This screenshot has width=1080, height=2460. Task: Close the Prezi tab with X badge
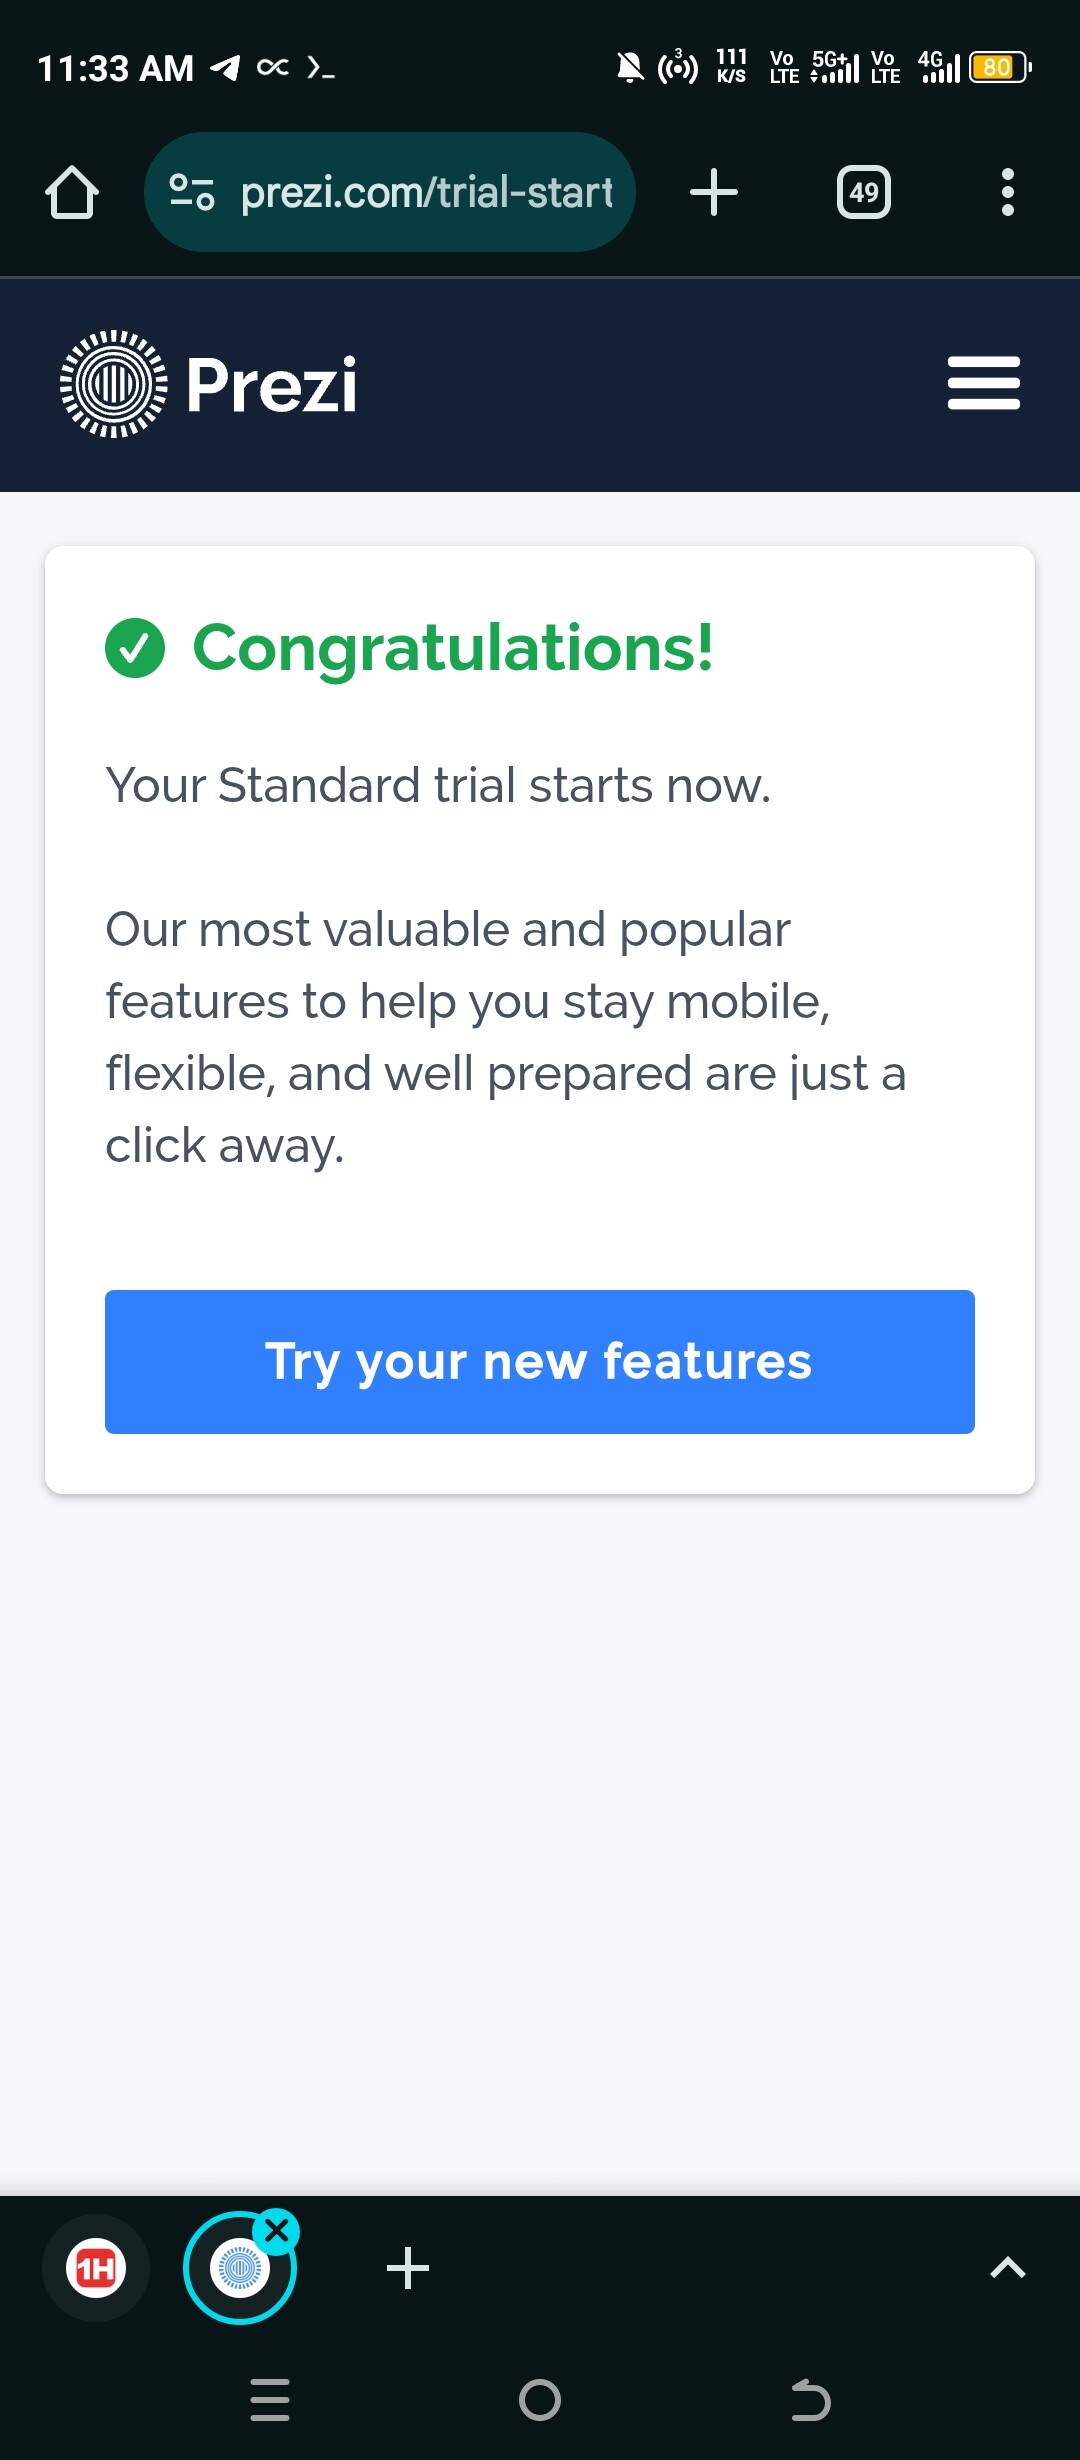[277, 2231]
